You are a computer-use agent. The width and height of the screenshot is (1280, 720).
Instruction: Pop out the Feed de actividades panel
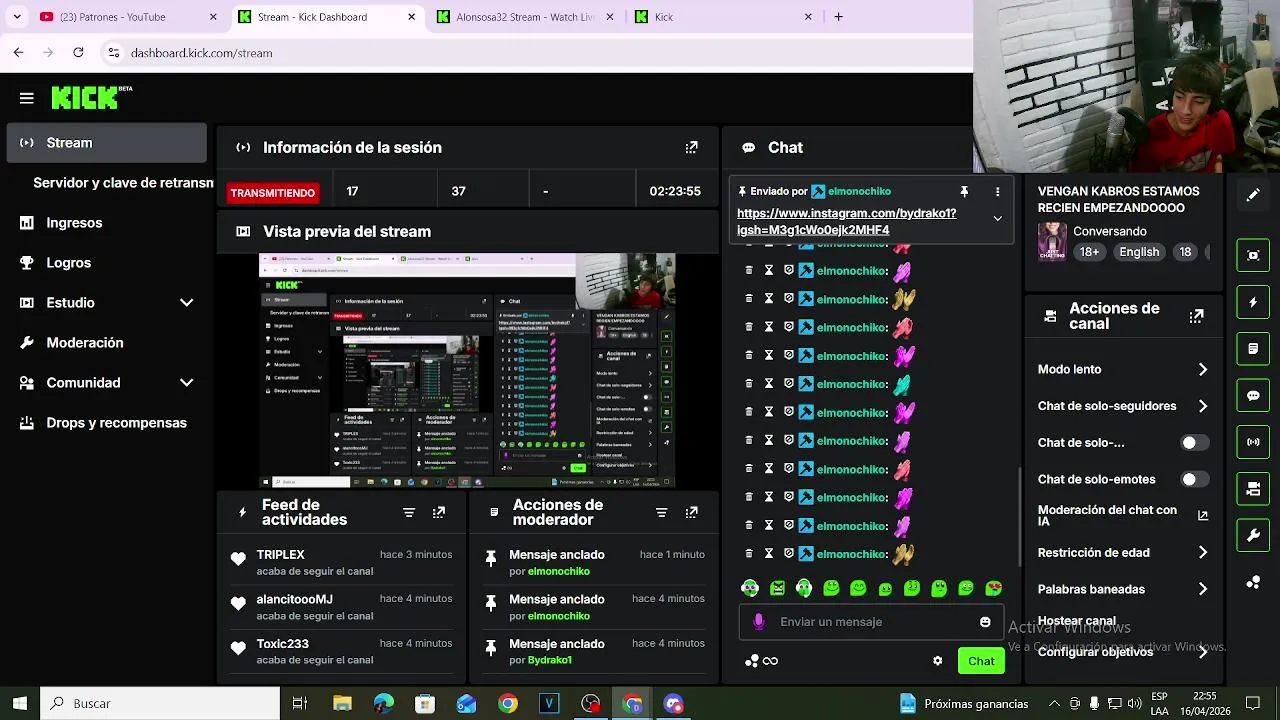pos(439,512)
